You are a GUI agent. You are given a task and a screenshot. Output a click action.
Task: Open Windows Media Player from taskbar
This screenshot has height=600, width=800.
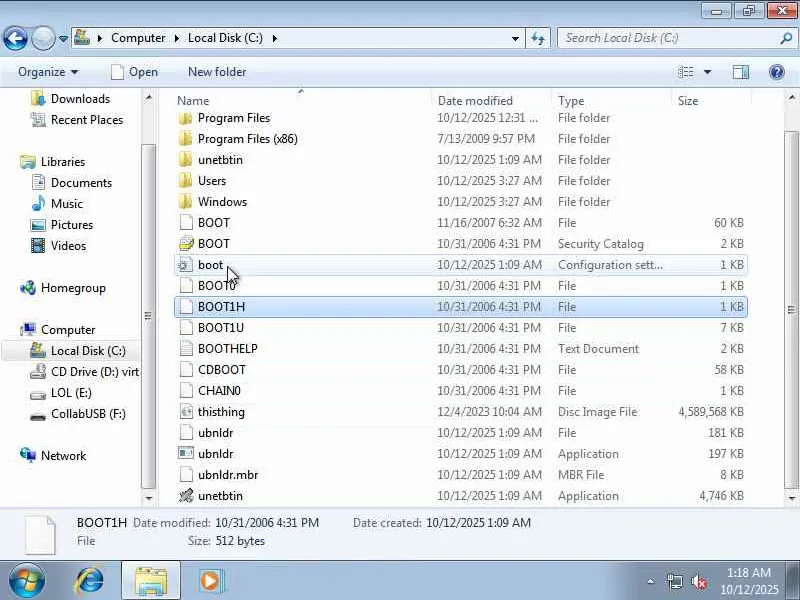pos(210,581)
